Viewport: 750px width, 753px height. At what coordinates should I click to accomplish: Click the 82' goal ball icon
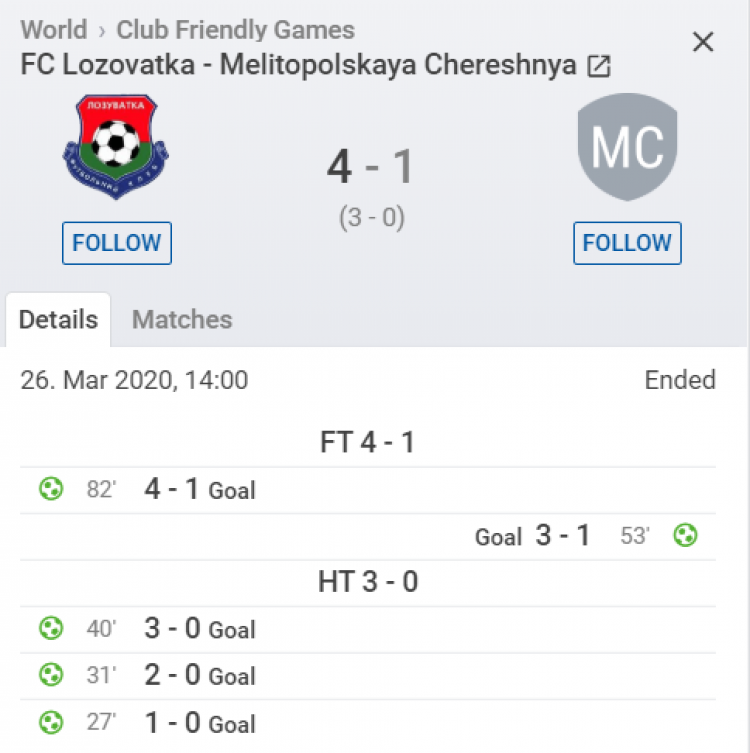point(50,490)
